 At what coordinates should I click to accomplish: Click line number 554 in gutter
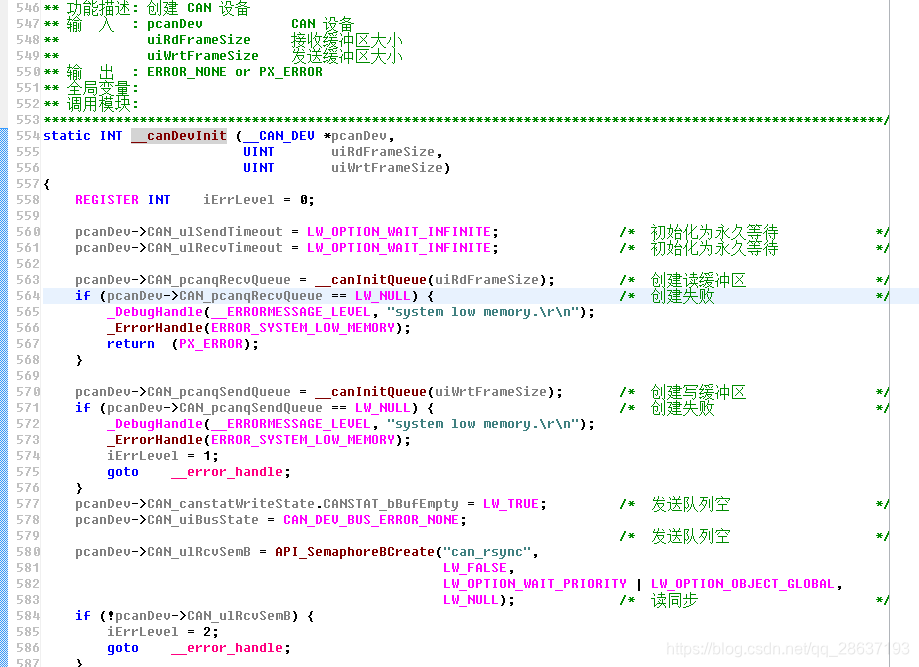[28, 136]
